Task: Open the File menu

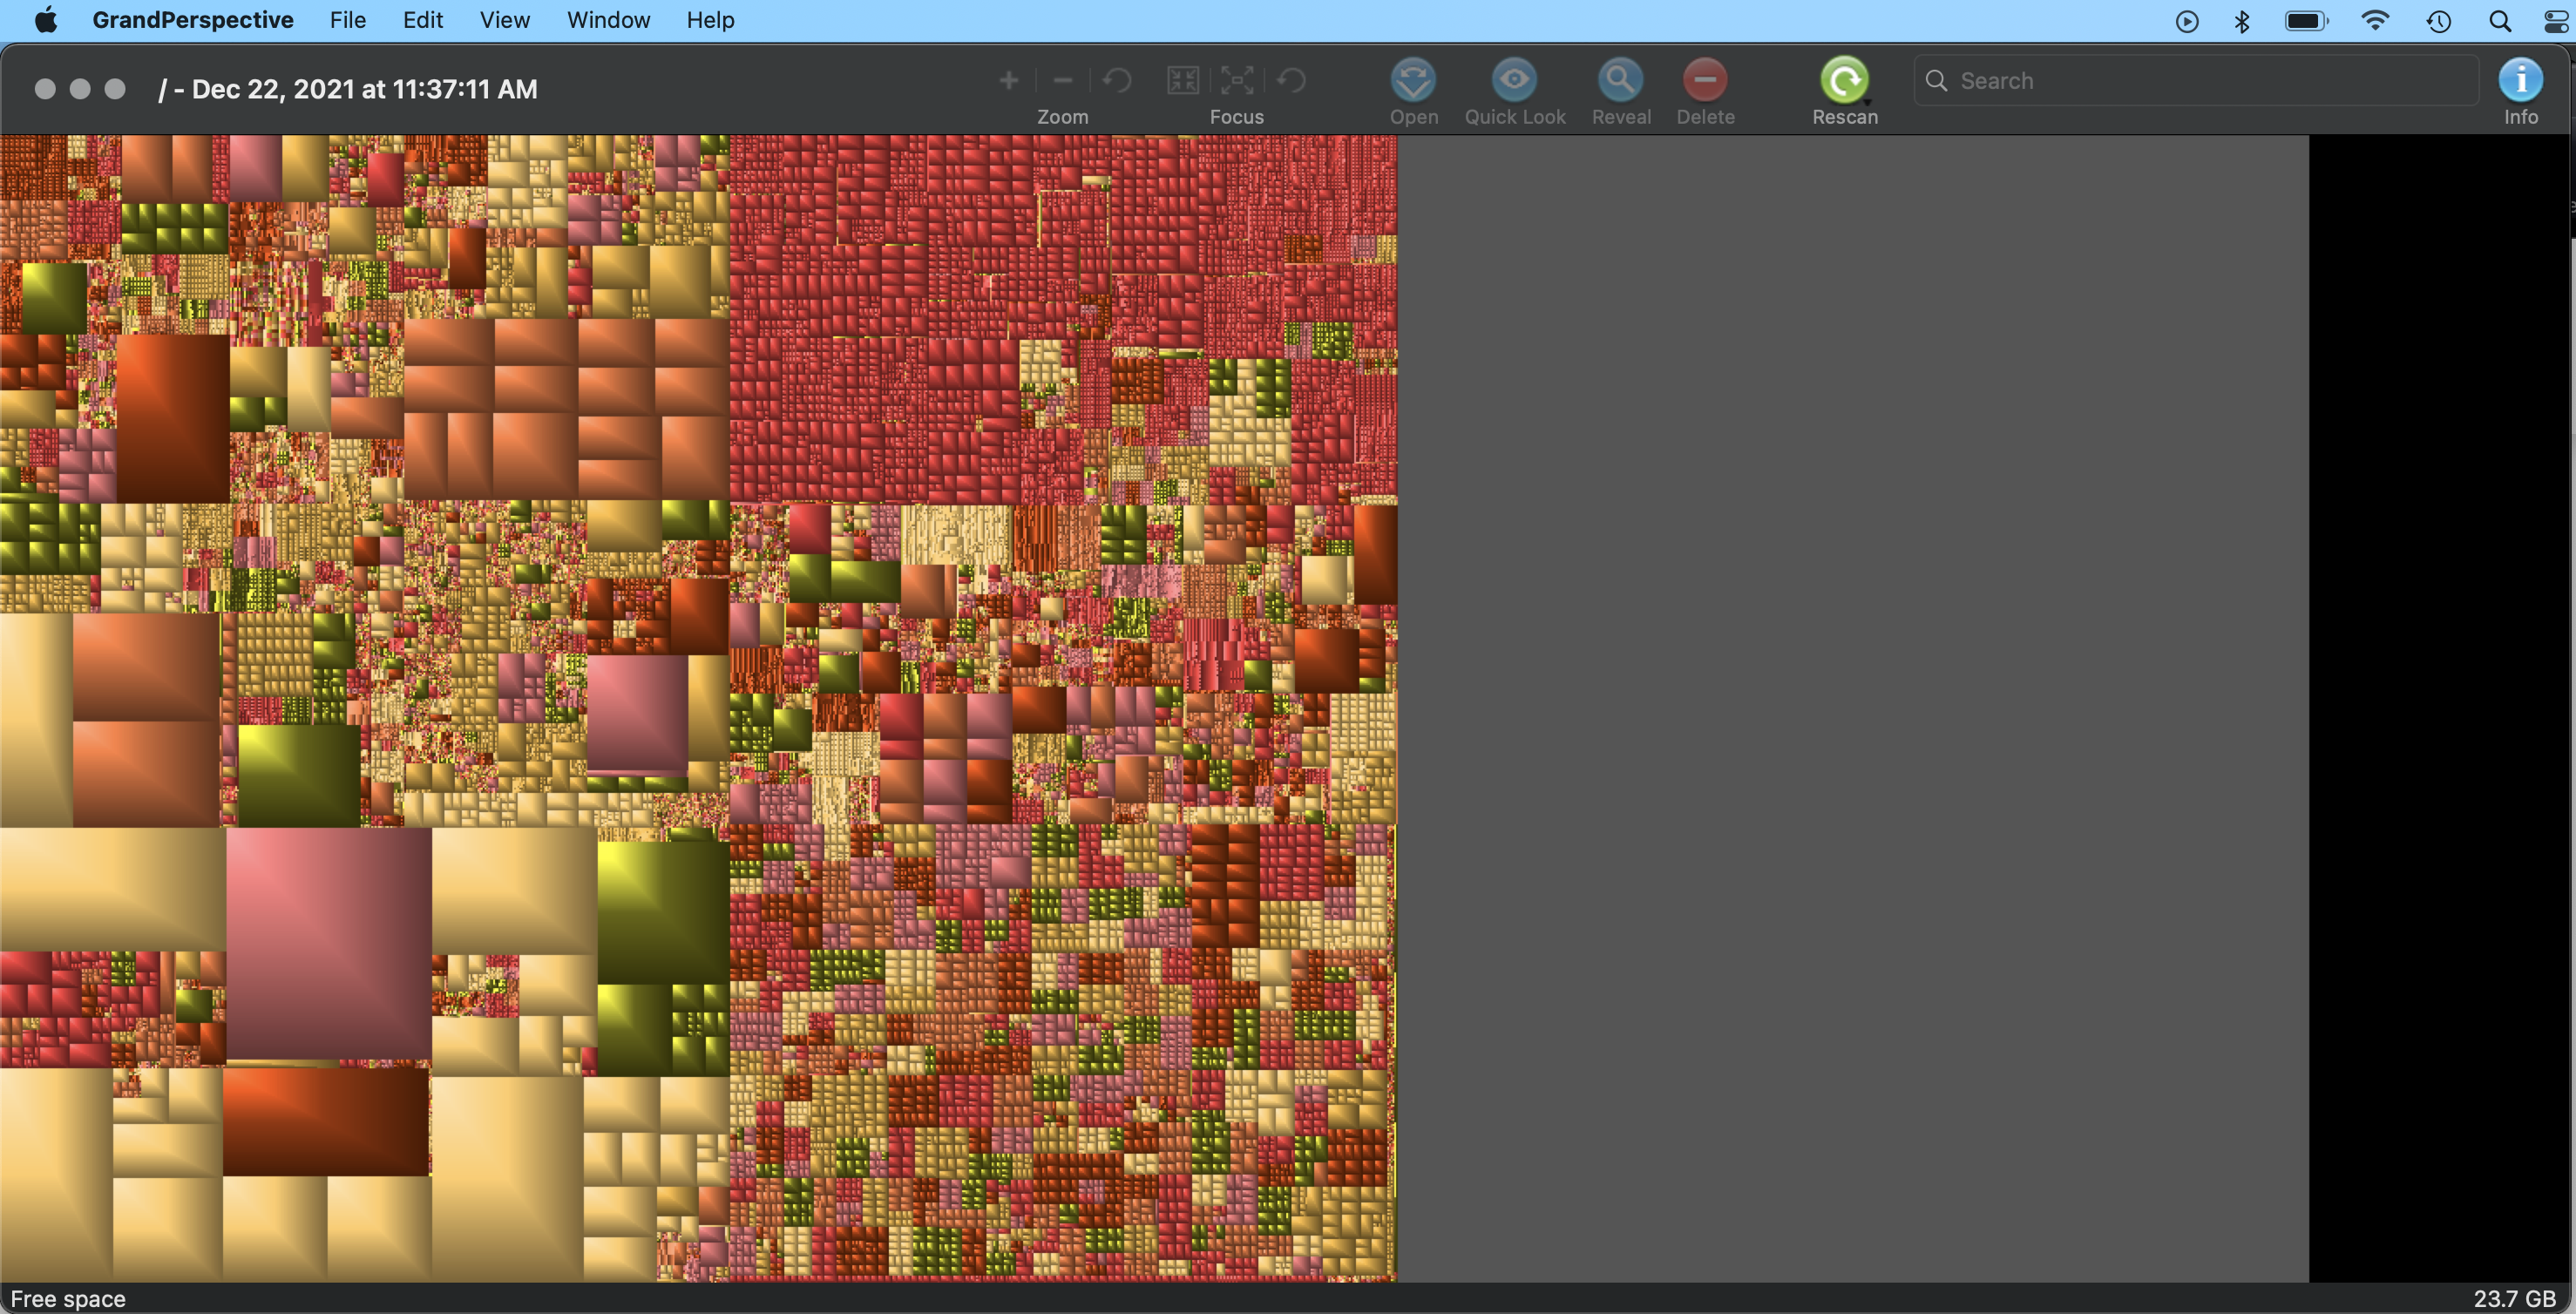Action: pyautogui.click(x=347, y=20)
